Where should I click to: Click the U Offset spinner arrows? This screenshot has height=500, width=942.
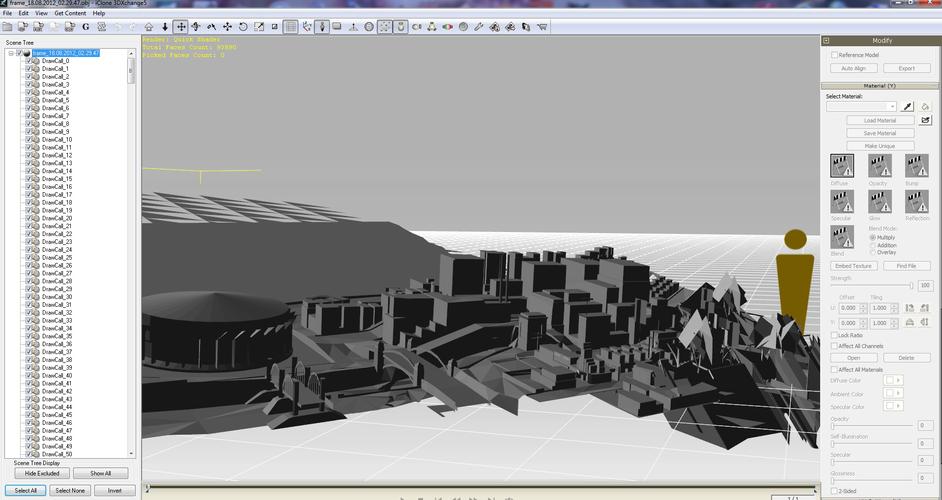pos(863,308)
